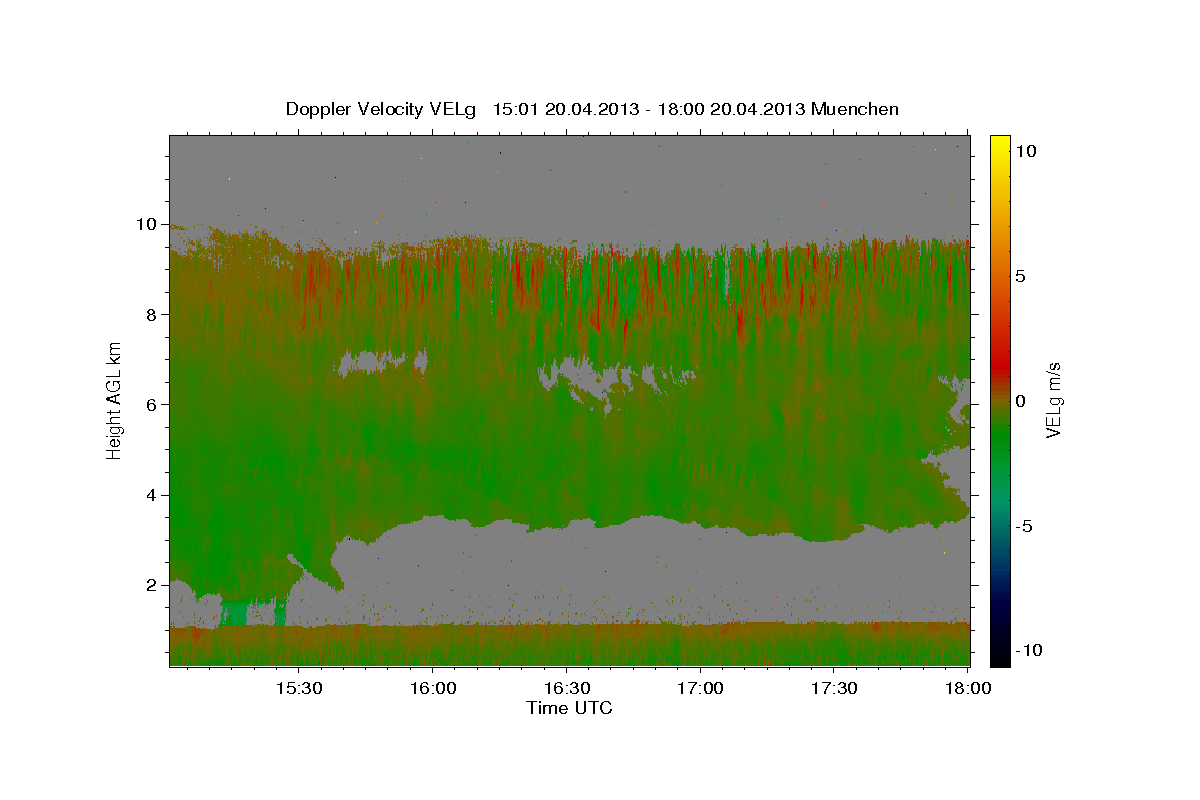Screen dimensions: 1200x800
Task: Click the 16:30 time tick label
Action: tap(566, 689)
